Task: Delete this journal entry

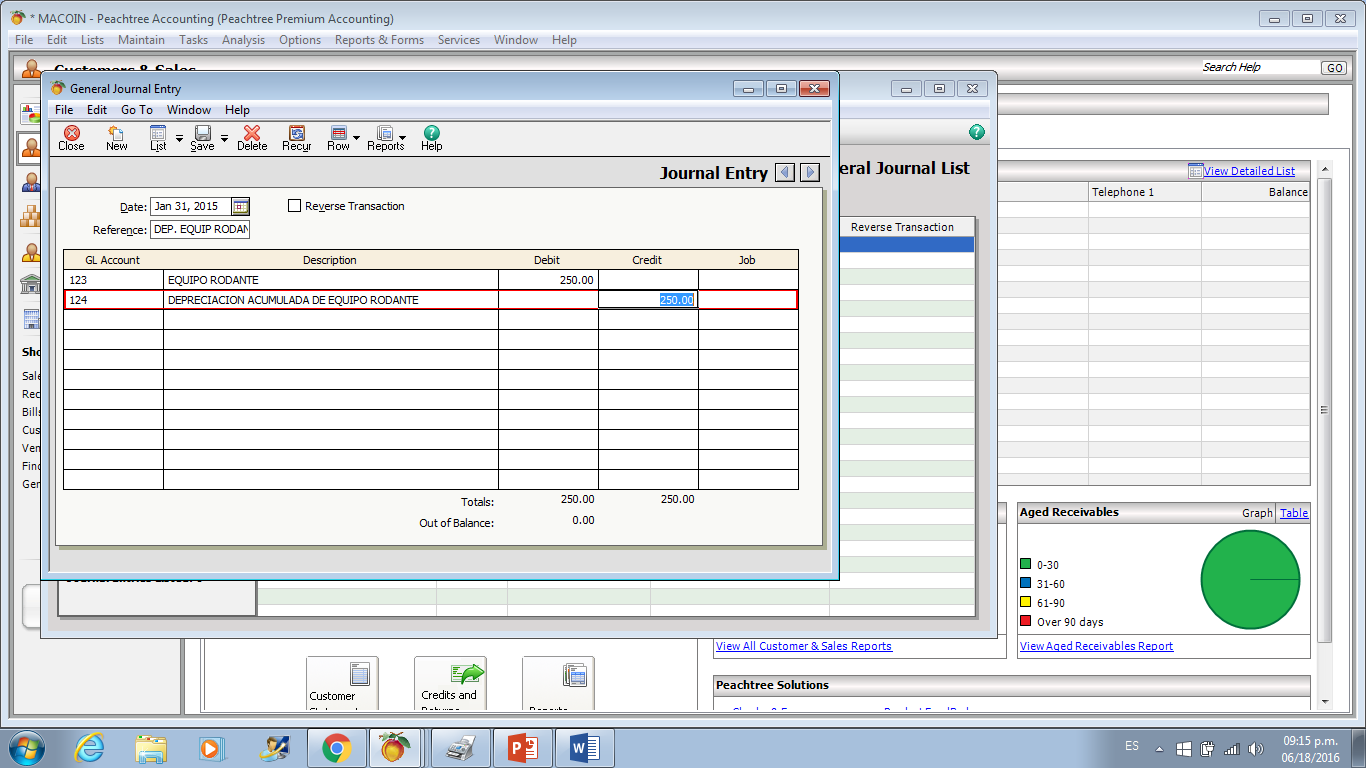Action: tap(252, 138)
